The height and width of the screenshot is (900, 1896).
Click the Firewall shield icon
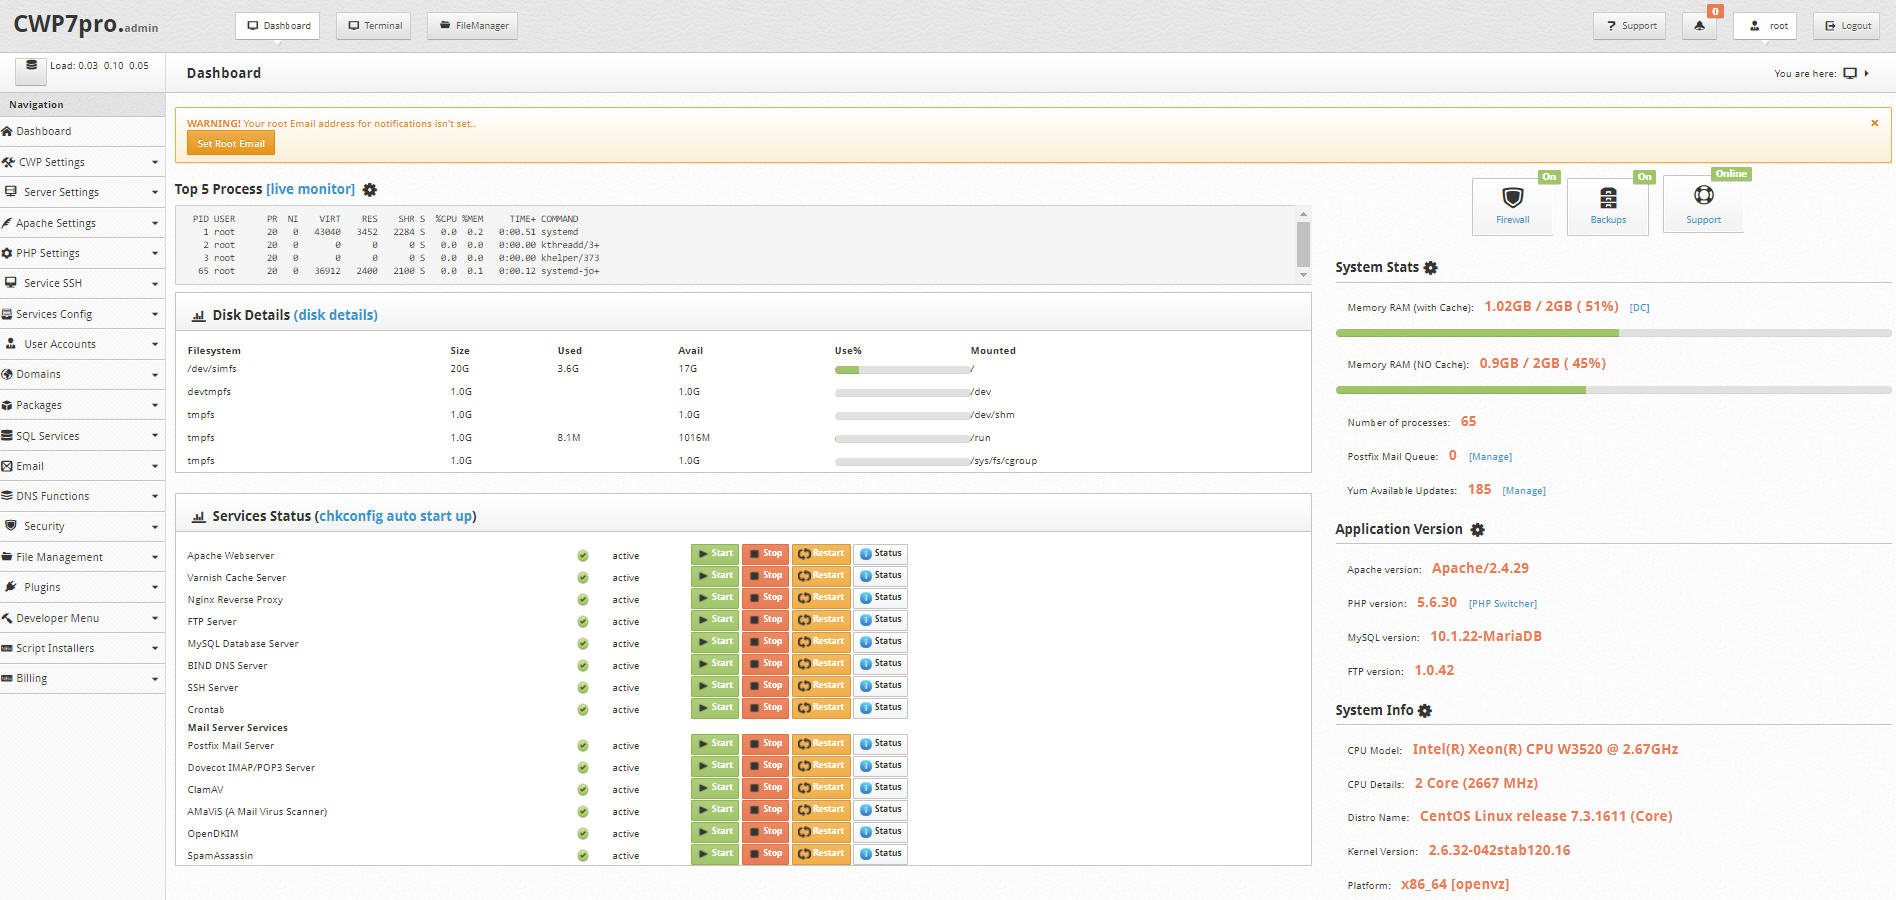click(1512, 198)
